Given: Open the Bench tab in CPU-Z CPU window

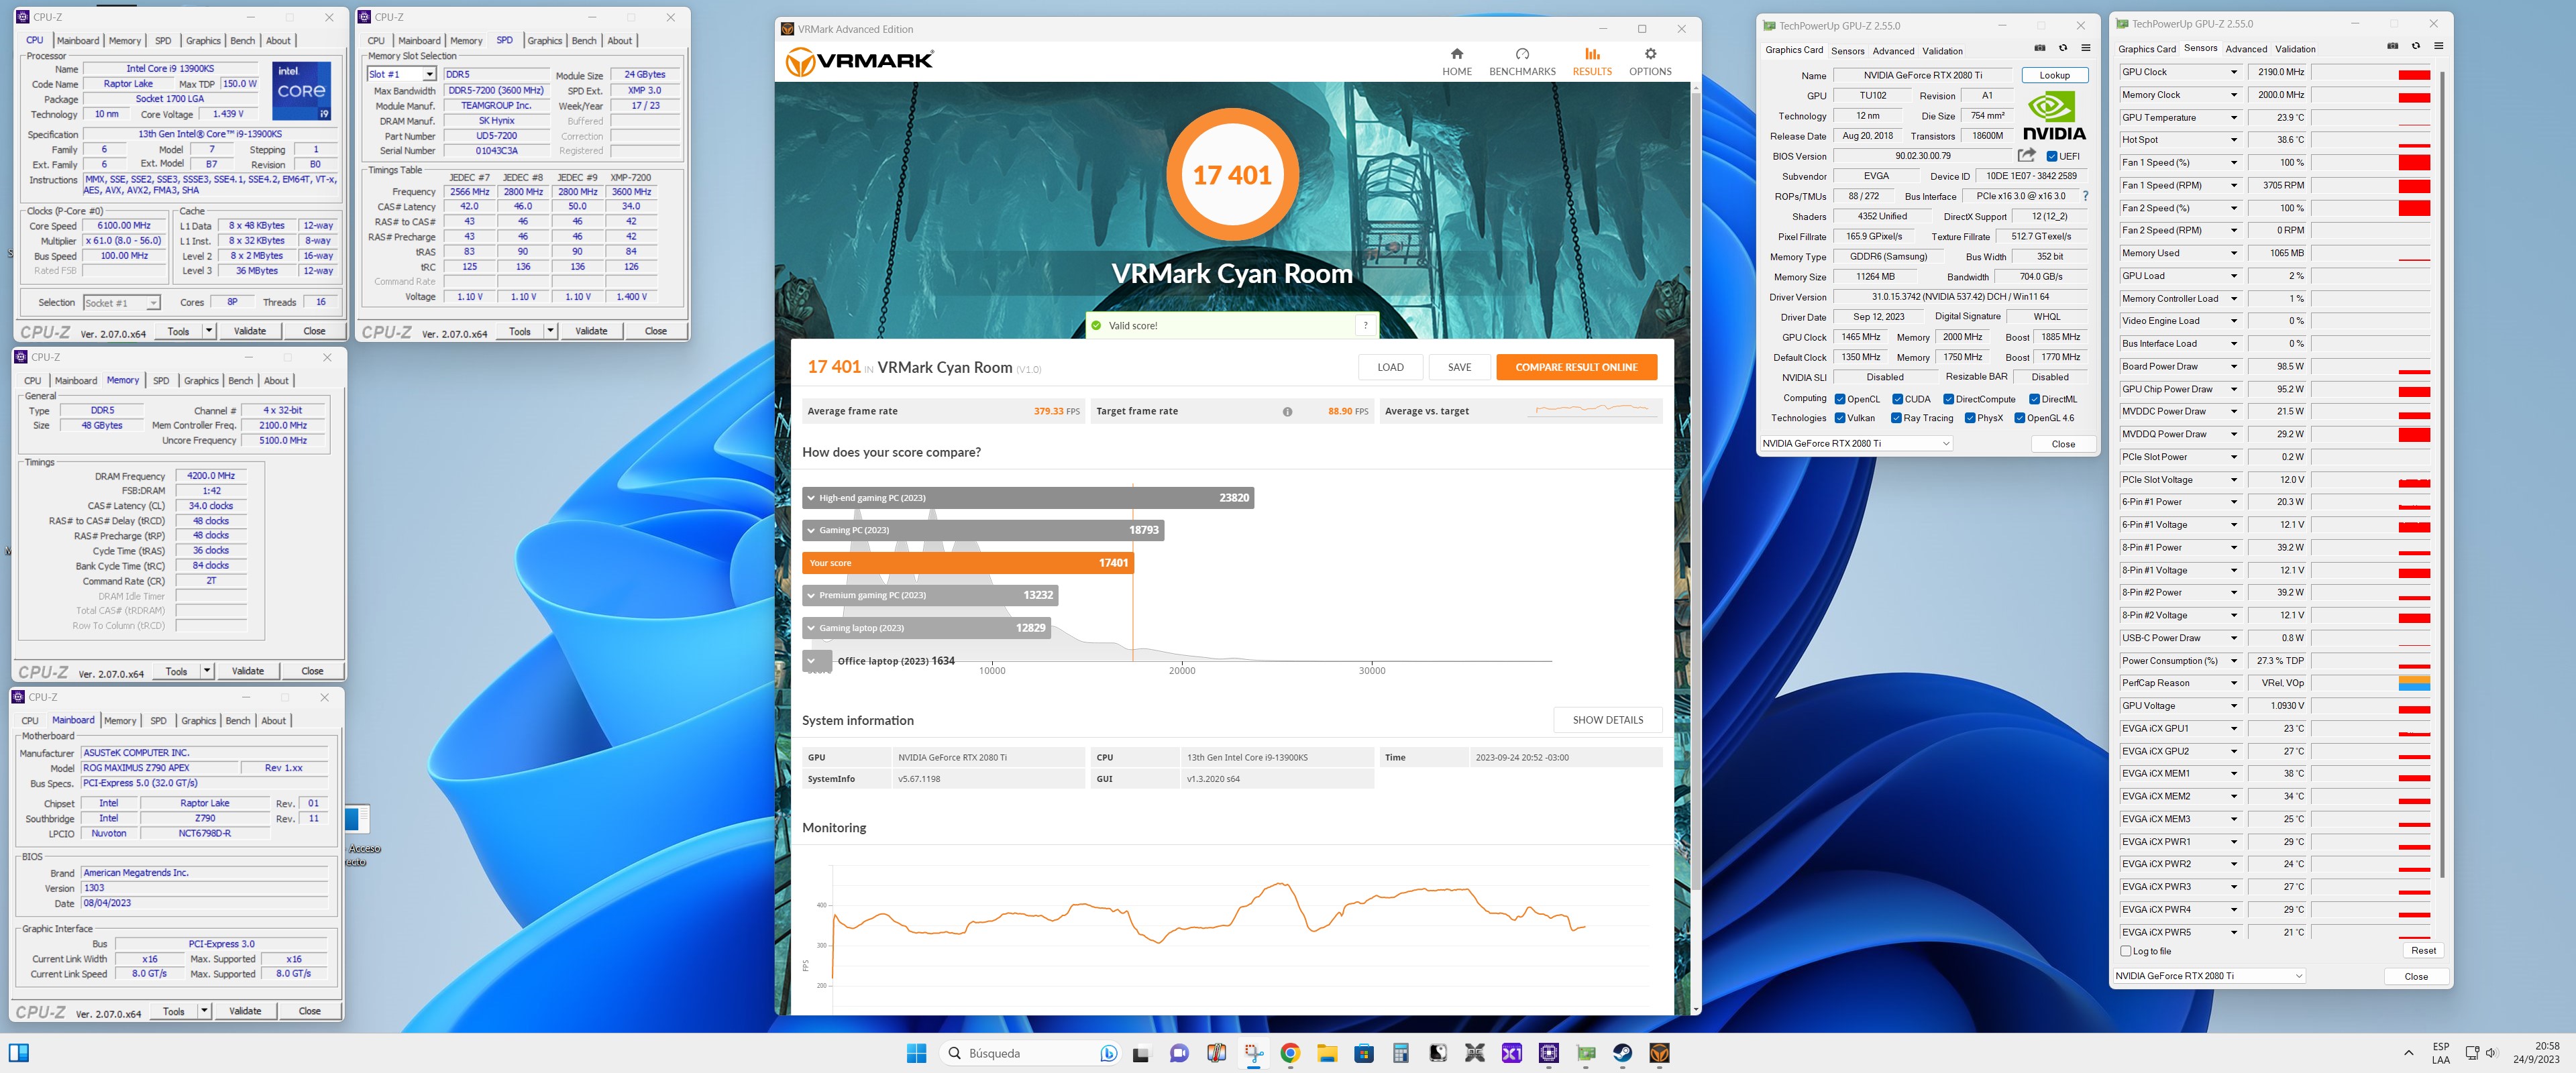Looking at the screenshot, I should 242,41.
